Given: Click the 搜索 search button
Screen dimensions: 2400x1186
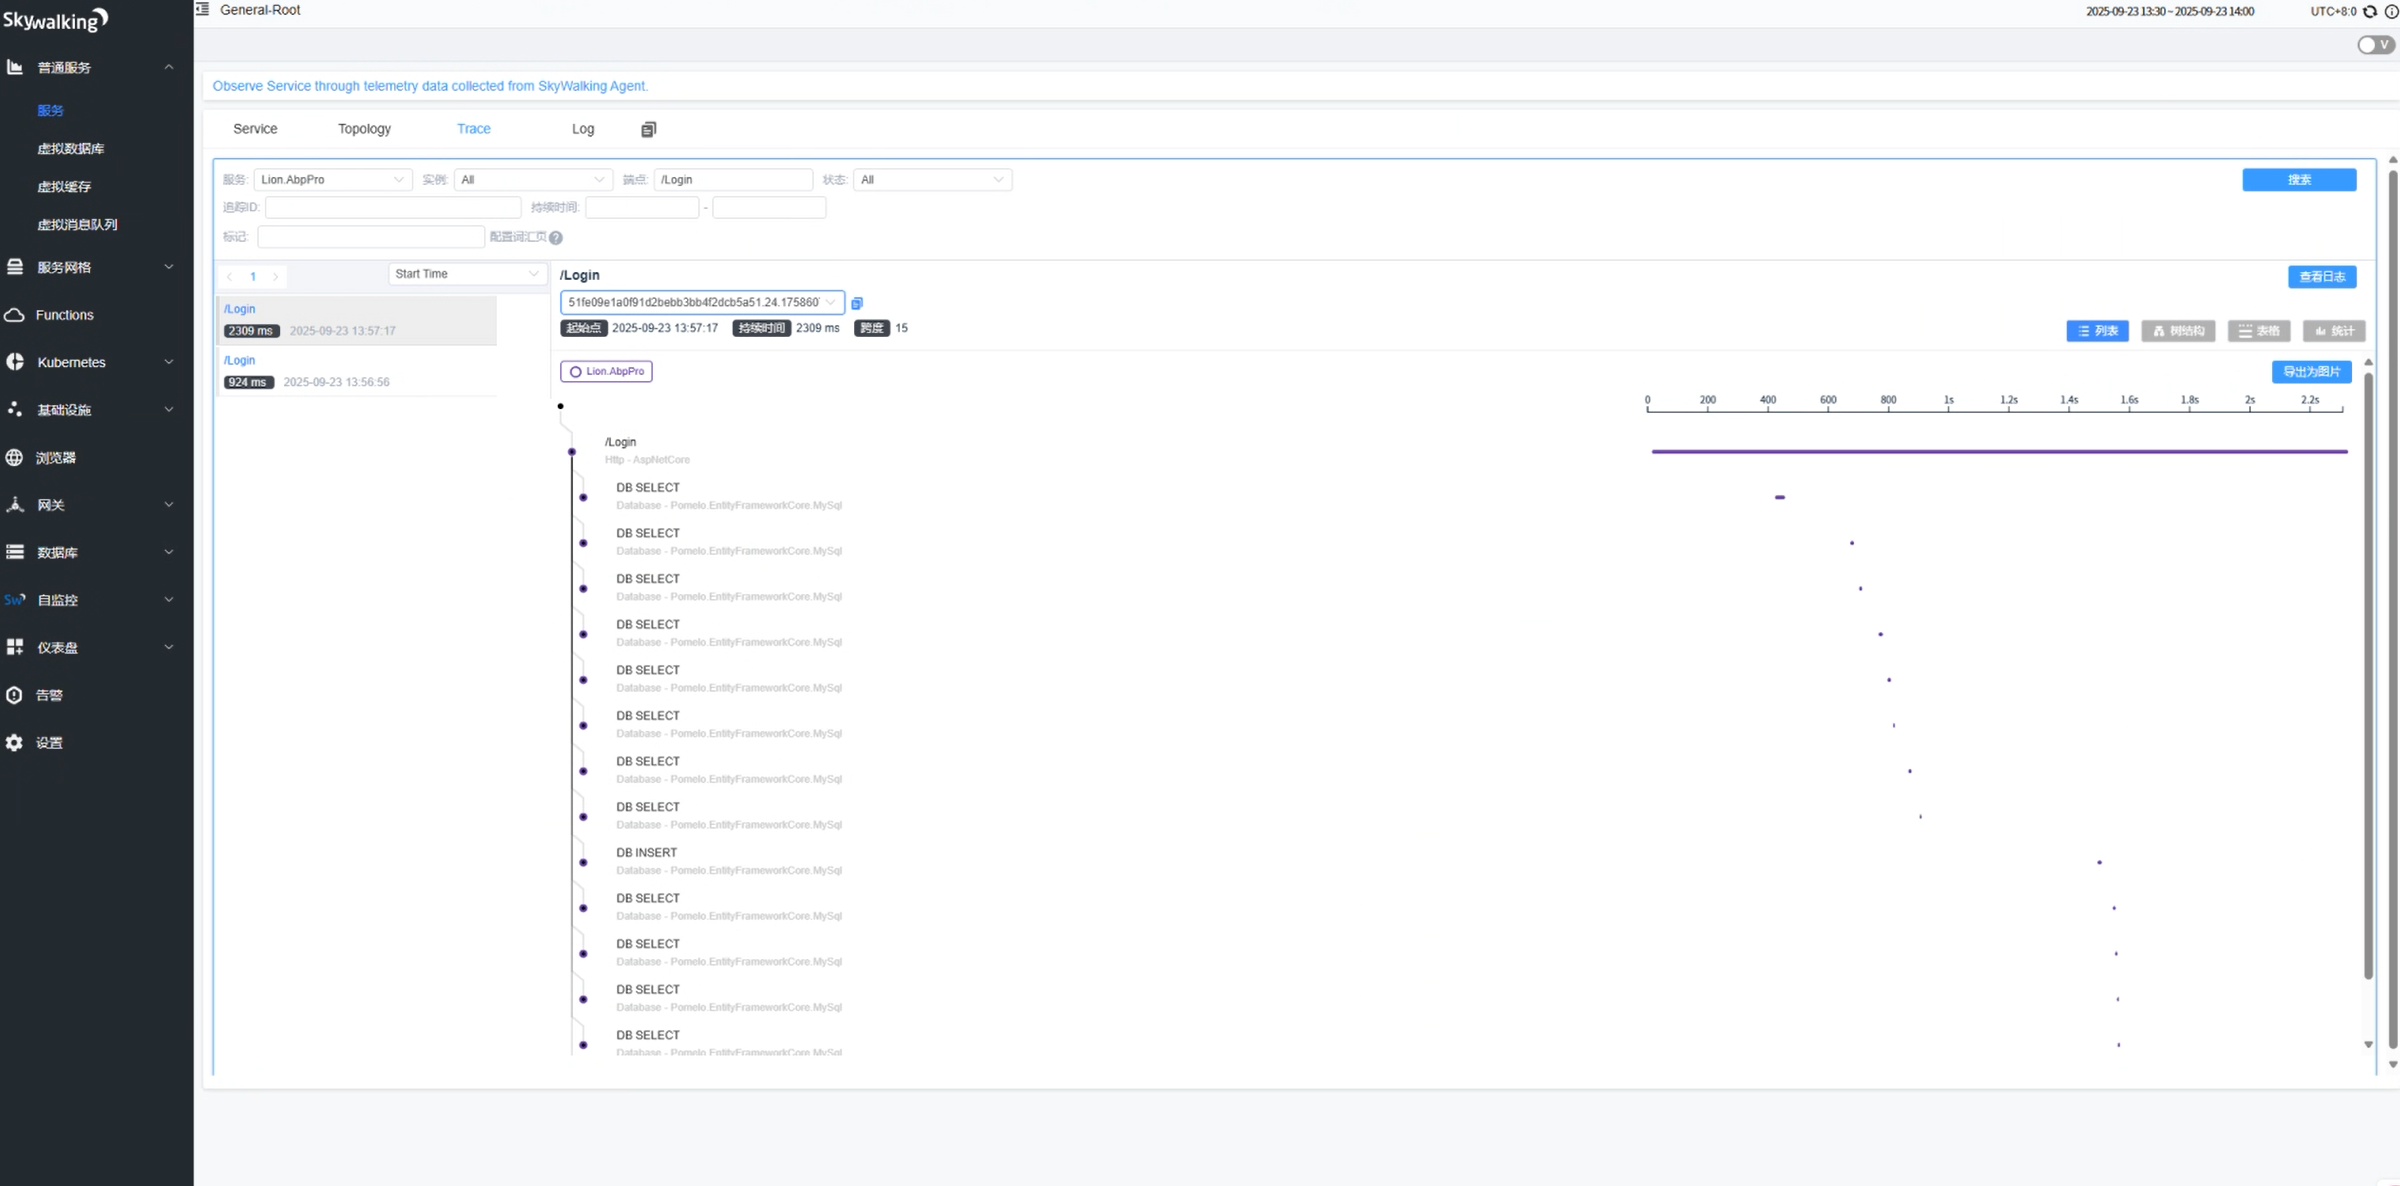Looking at the screenshot, I should tap(2298, 180).
